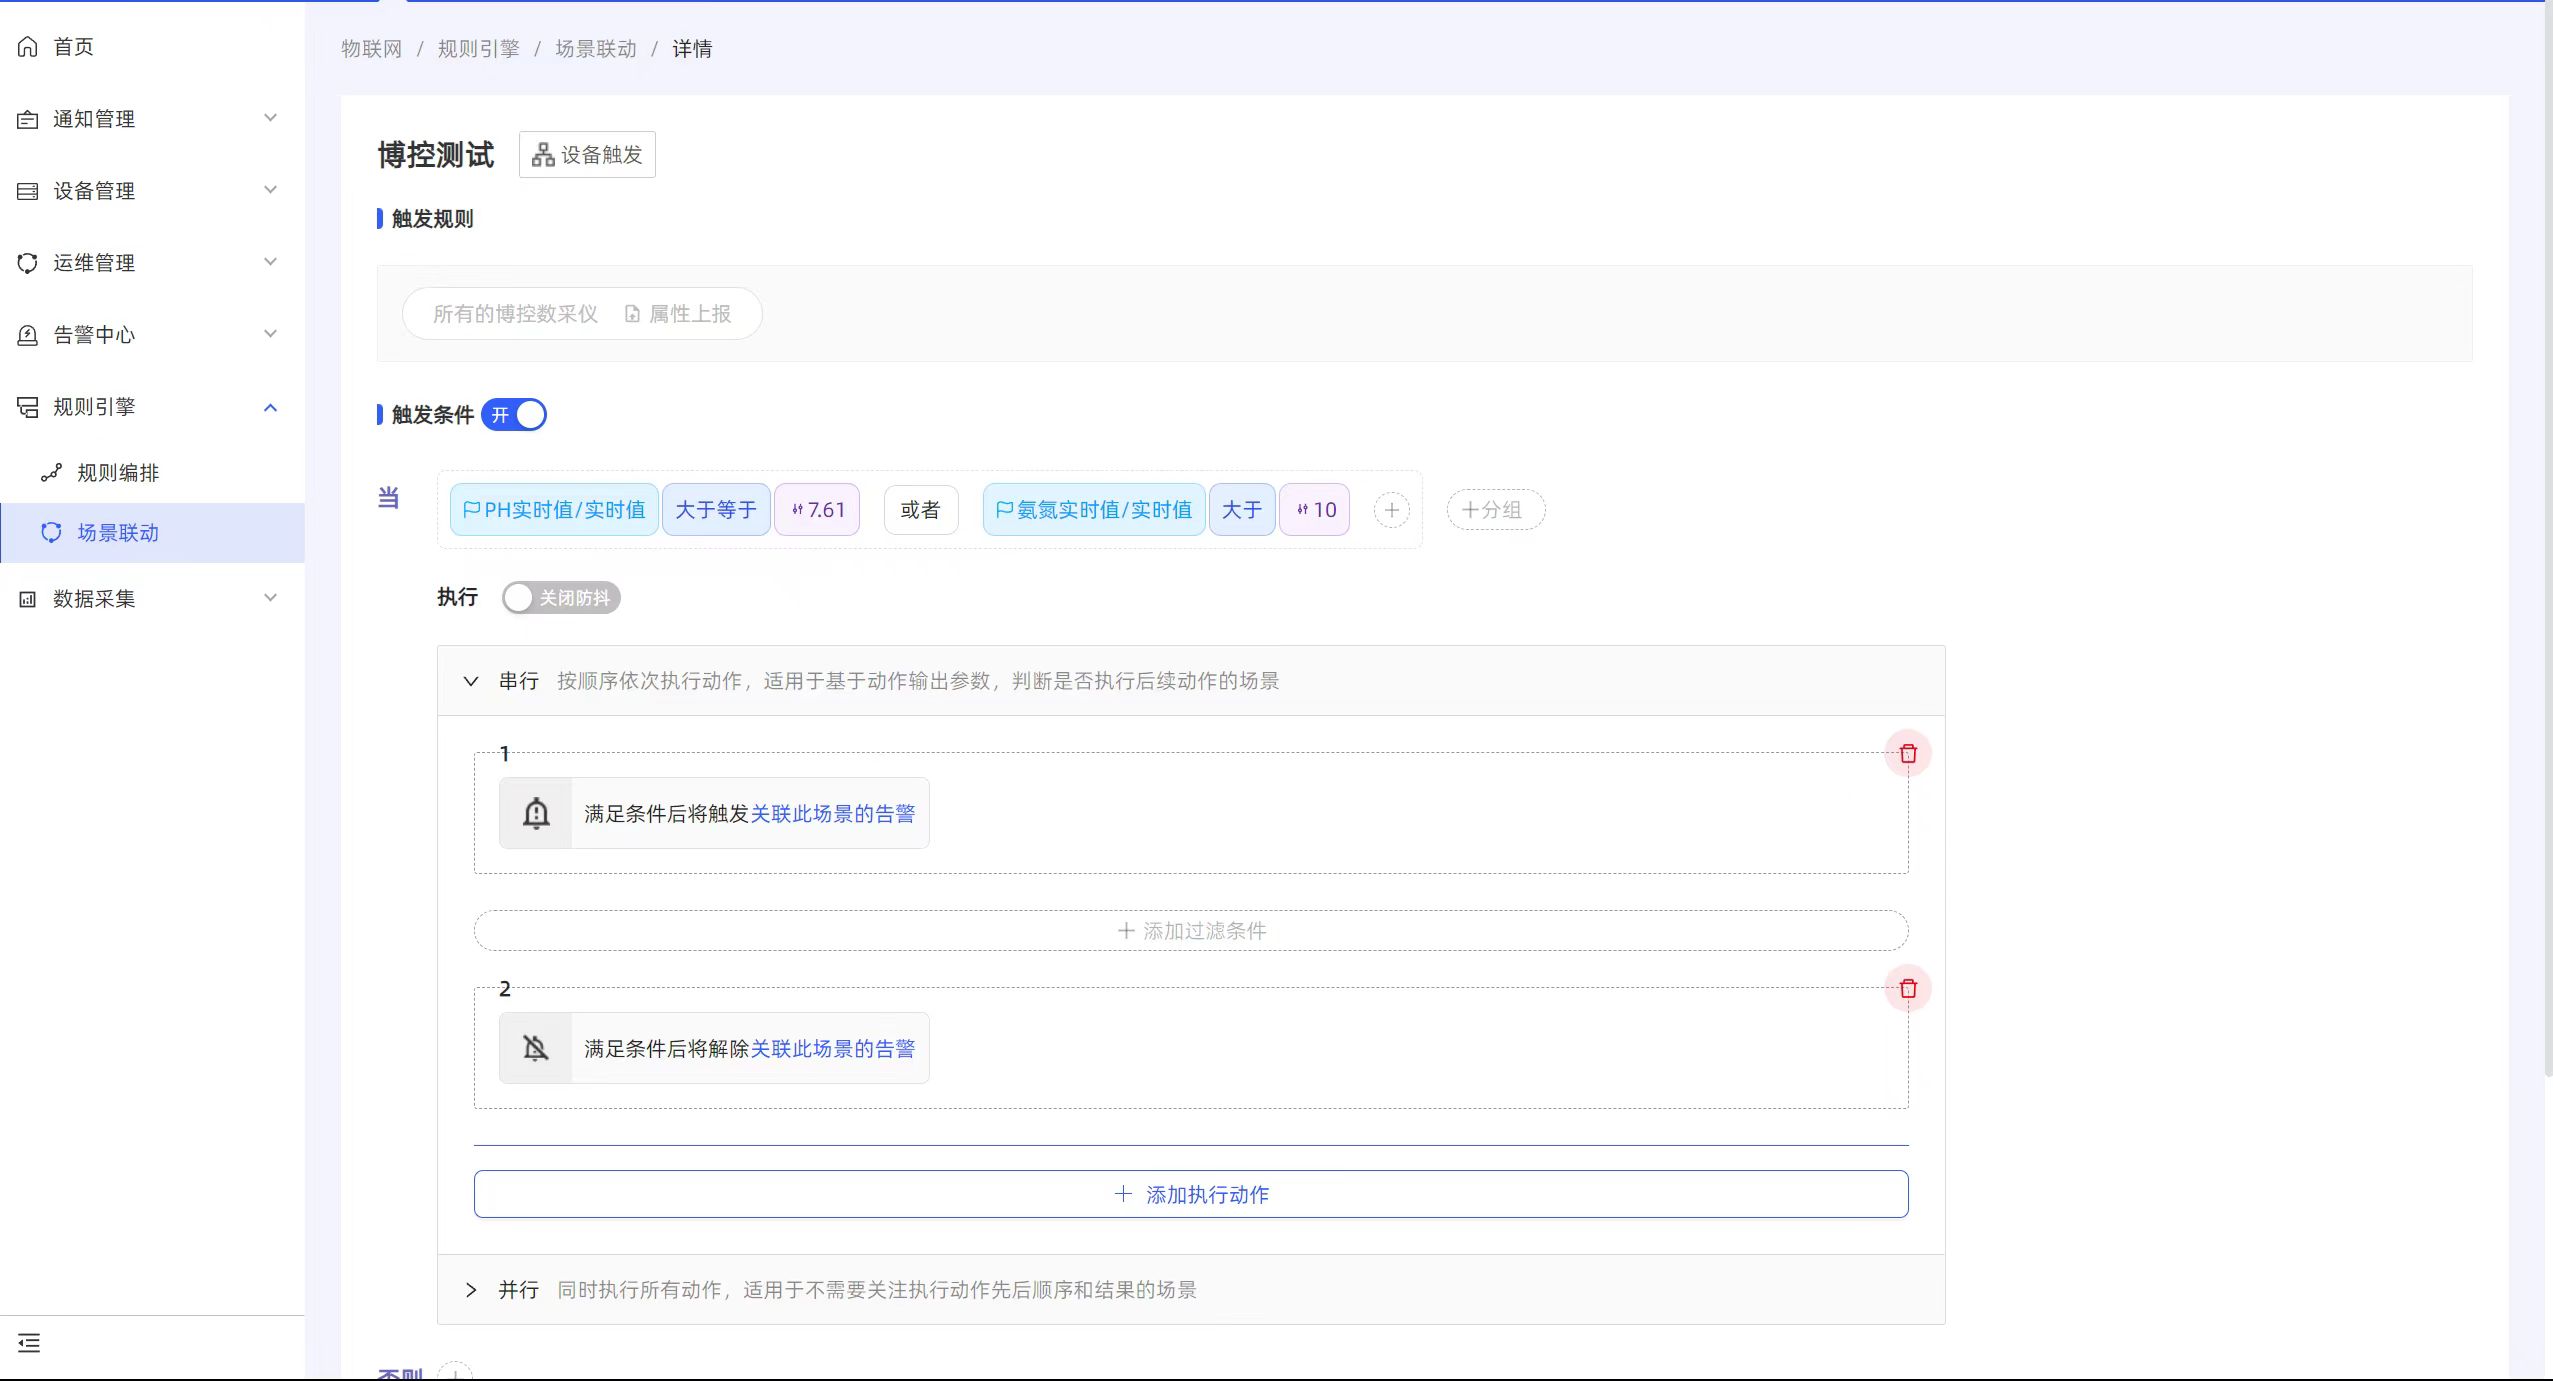Click the PH实时值/实时值 condition field

click(554, 510)
